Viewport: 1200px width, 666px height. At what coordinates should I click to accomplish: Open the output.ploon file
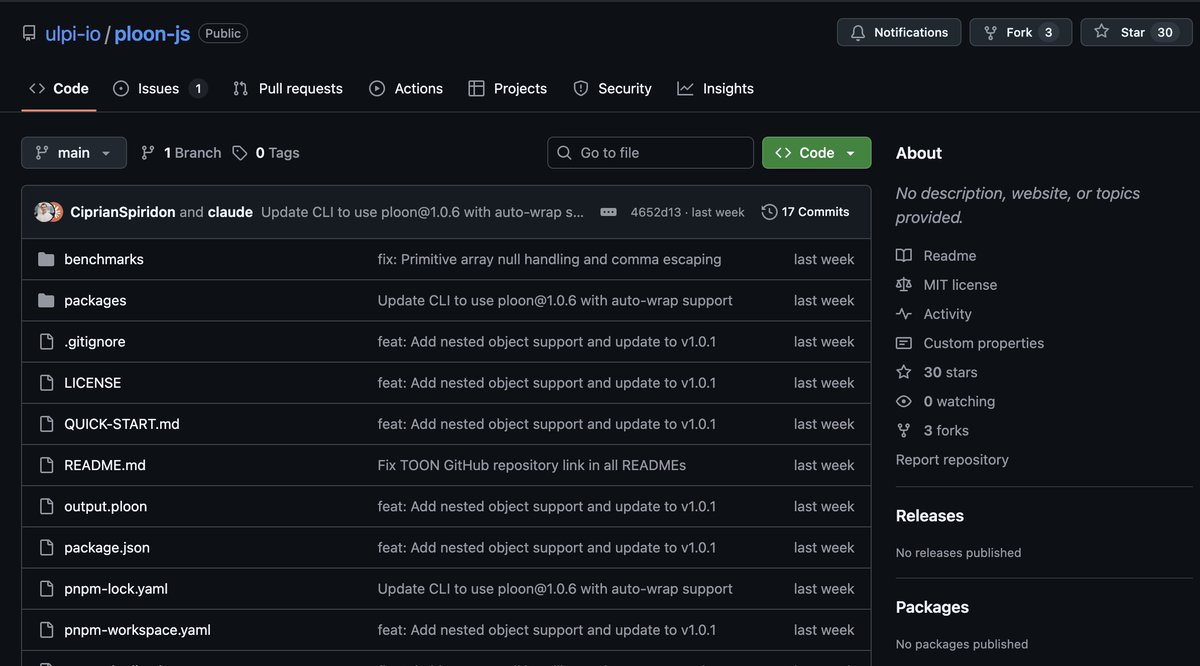pyautogui.click(x=106, y=506)
